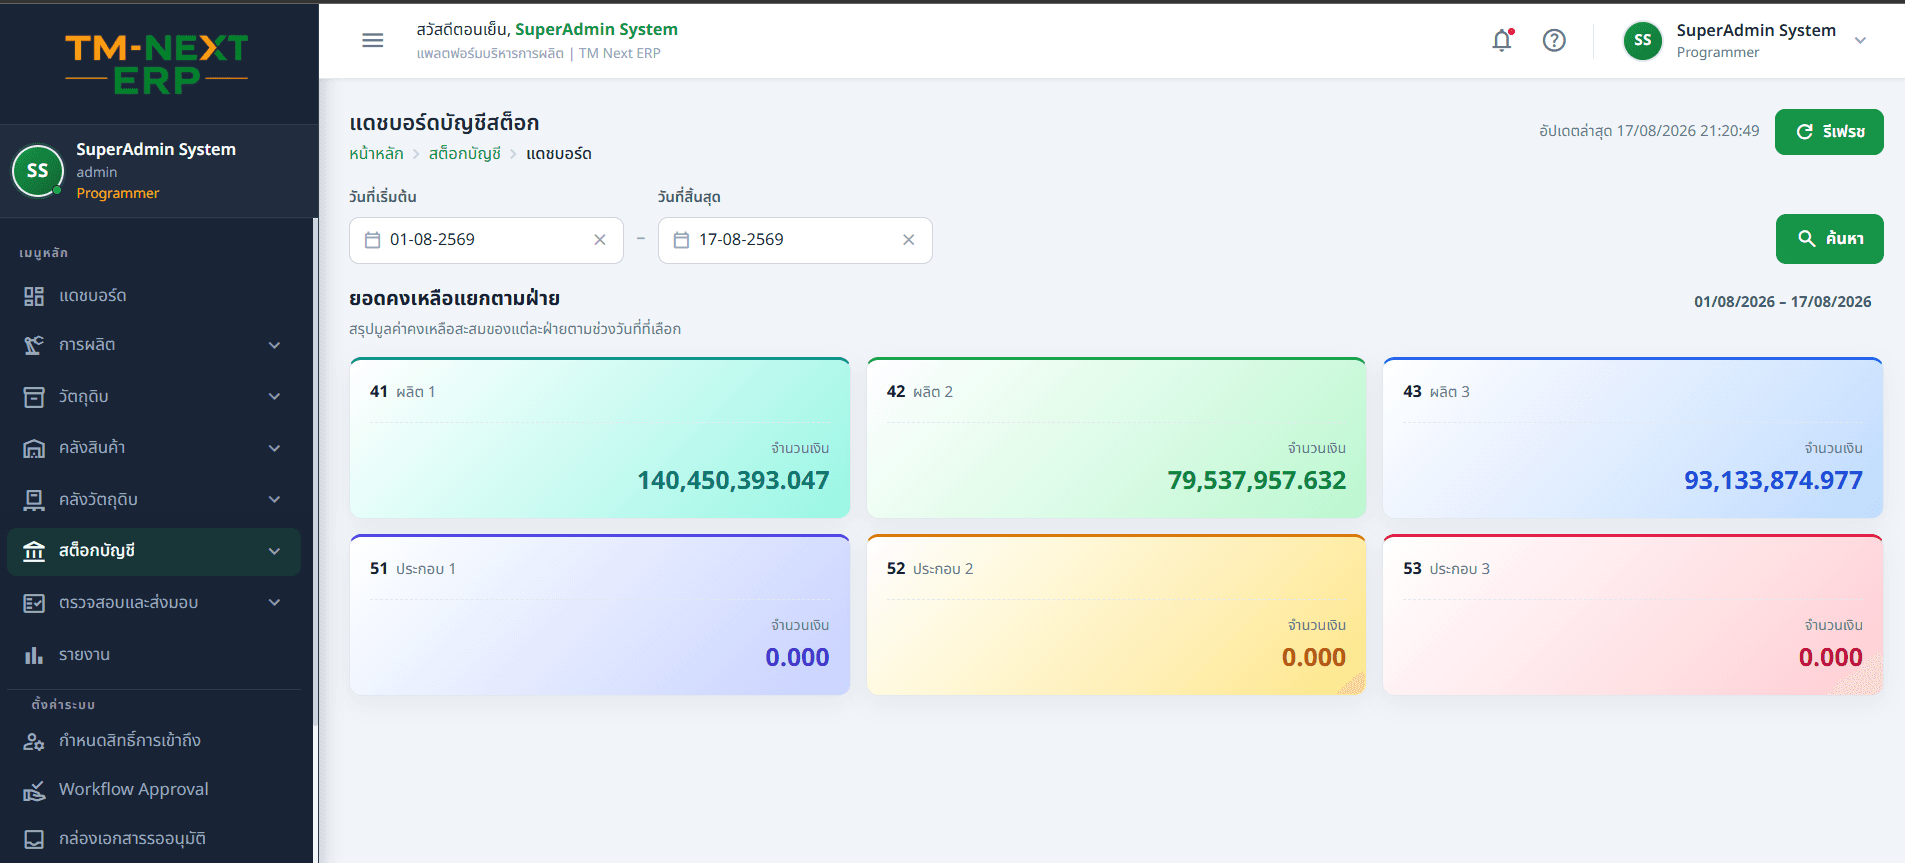Click the สต็อกบัญชี bank icon
The image size is (1905, 863).
pos(34,551)
